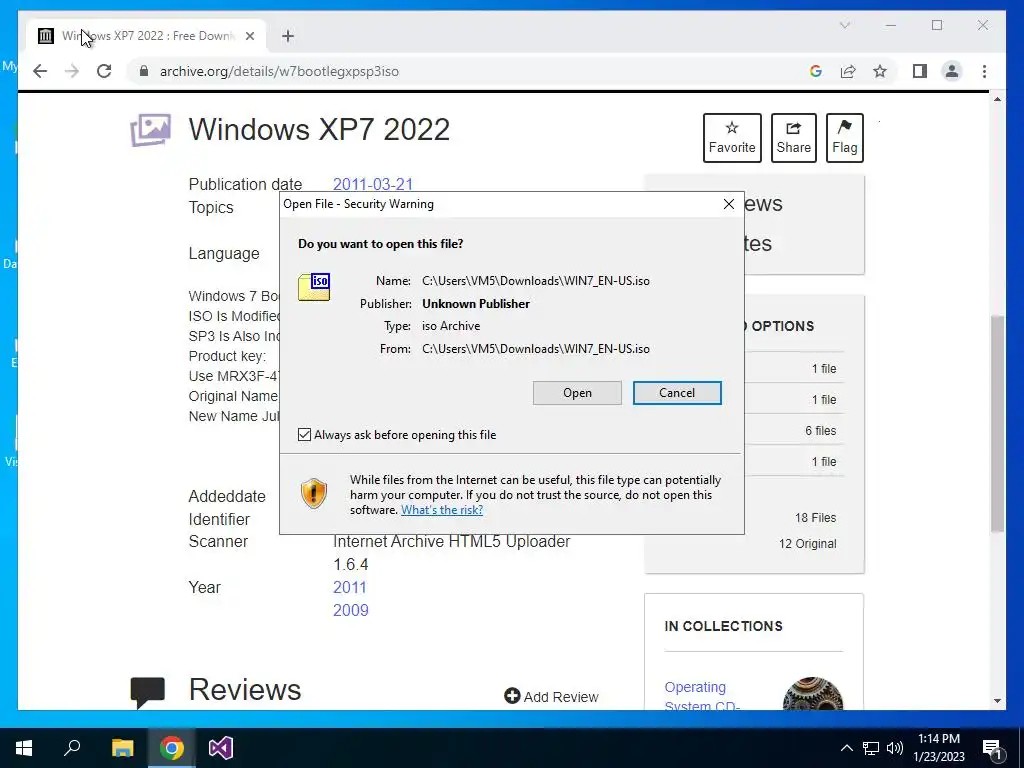Click the address bar URL
Screen dimensions: 1024x768
(279, 71)
